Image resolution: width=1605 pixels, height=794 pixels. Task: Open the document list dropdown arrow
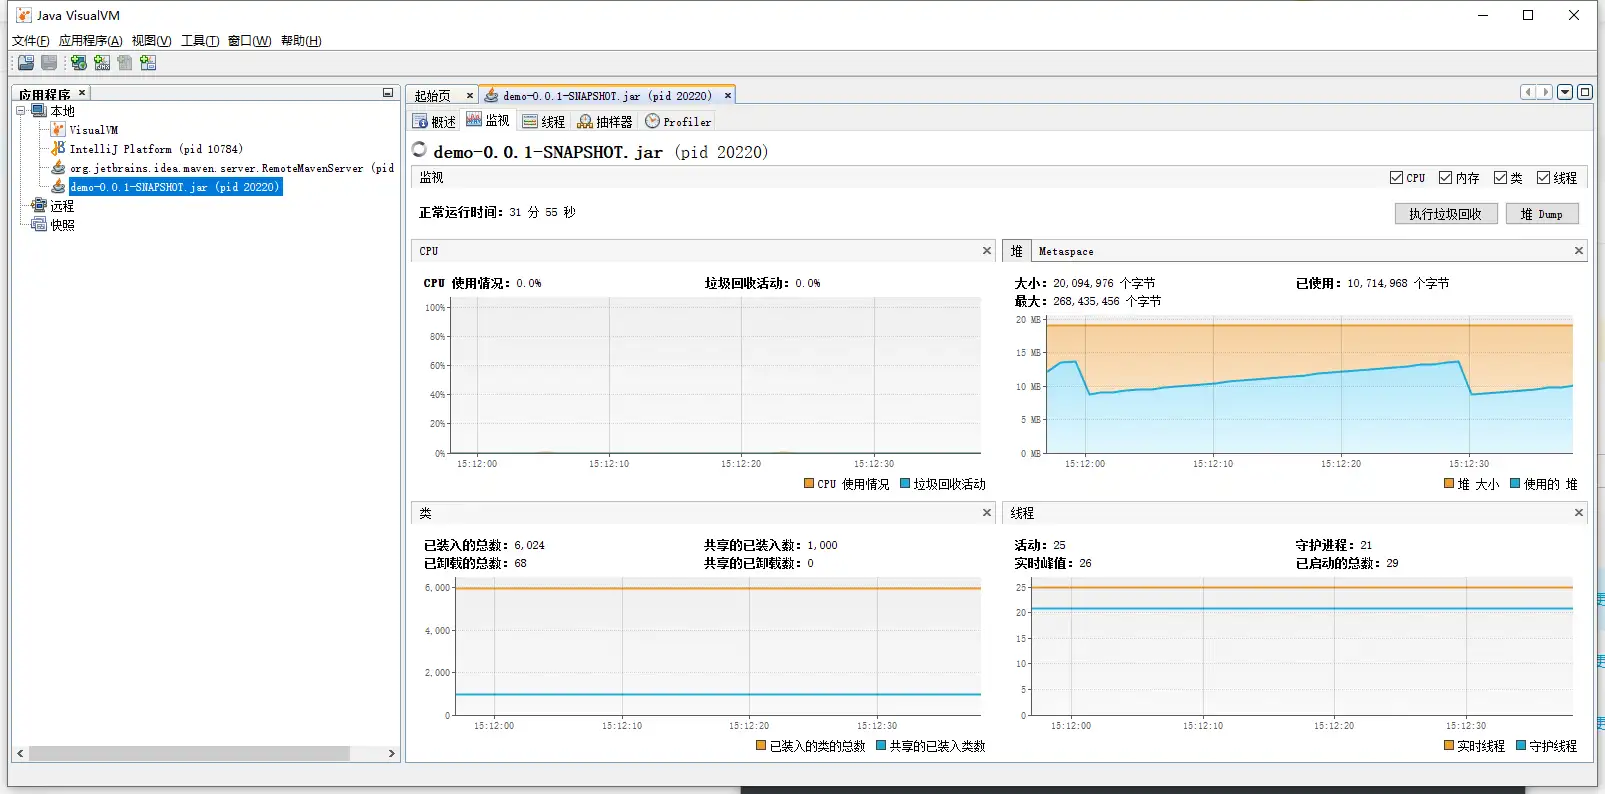click(1565, 92)
